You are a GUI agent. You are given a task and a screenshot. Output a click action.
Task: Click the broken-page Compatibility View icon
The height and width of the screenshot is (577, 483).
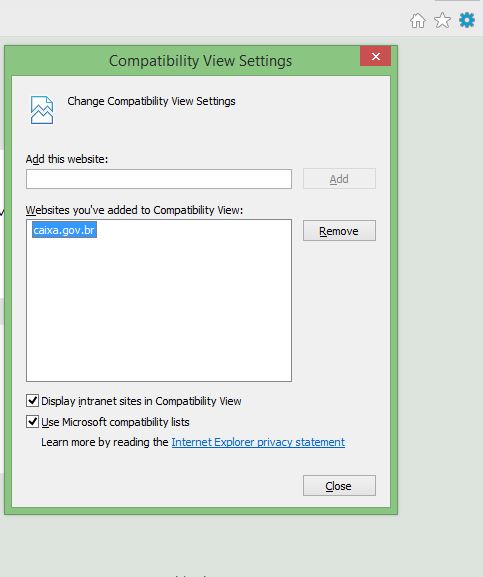[42, 110]
